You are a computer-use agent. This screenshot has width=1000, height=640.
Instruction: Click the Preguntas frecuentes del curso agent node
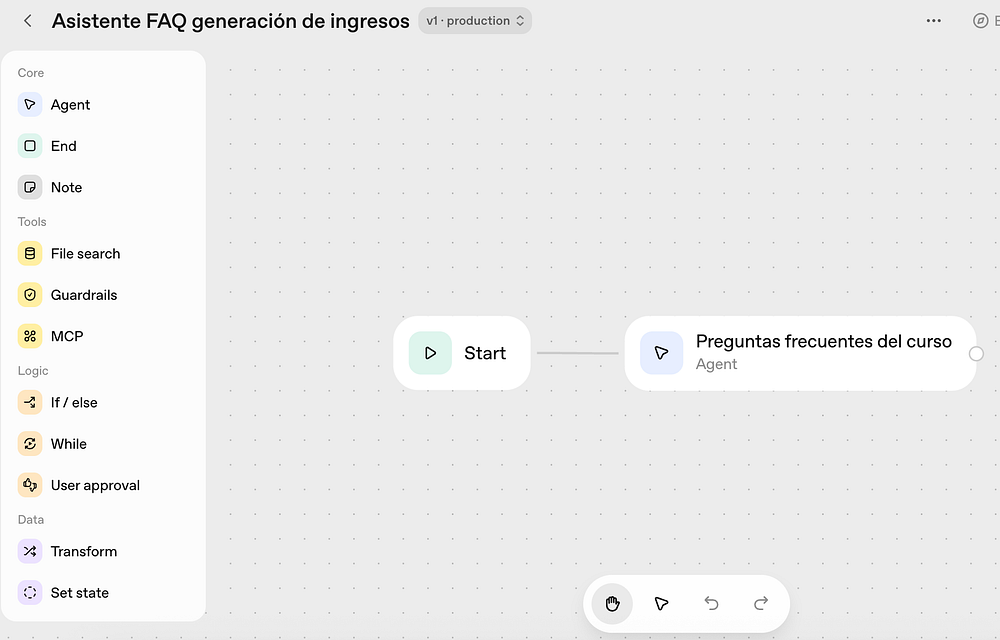[x=800, y=353]
